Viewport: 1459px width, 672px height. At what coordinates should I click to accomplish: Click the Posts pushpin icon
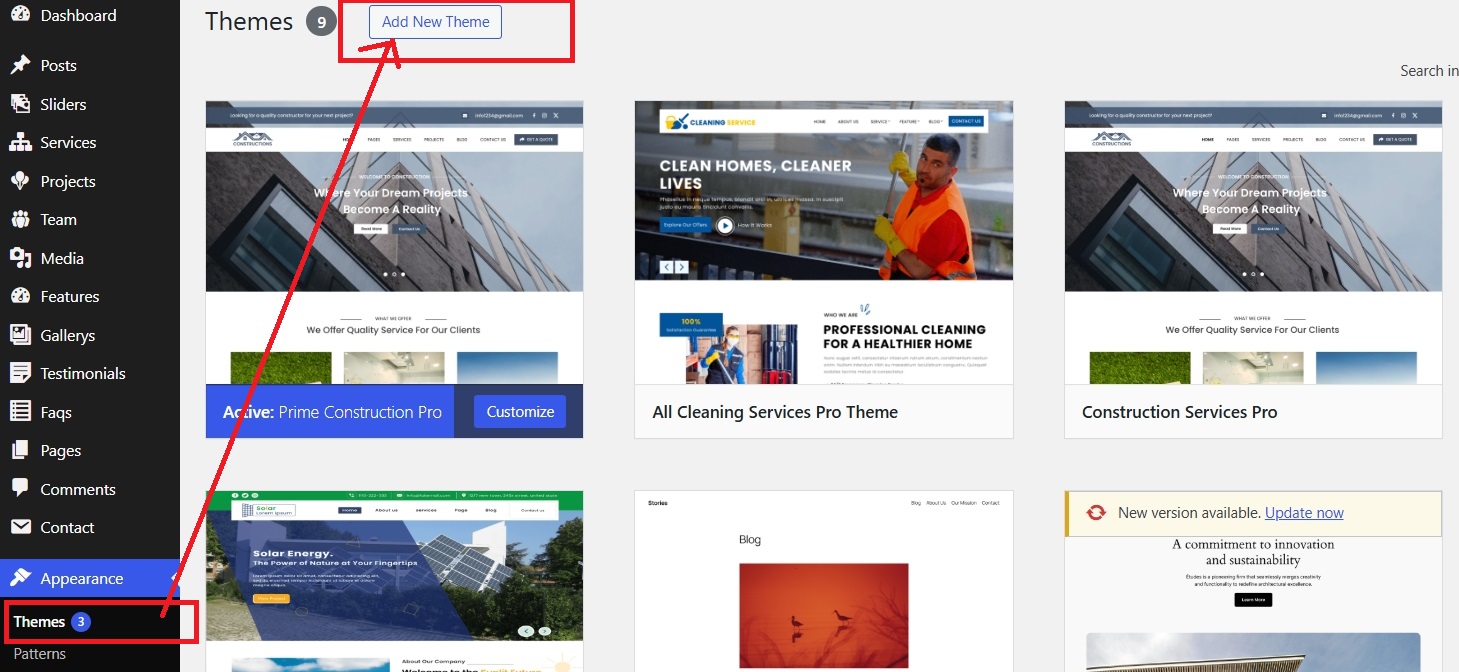point(20,65)
